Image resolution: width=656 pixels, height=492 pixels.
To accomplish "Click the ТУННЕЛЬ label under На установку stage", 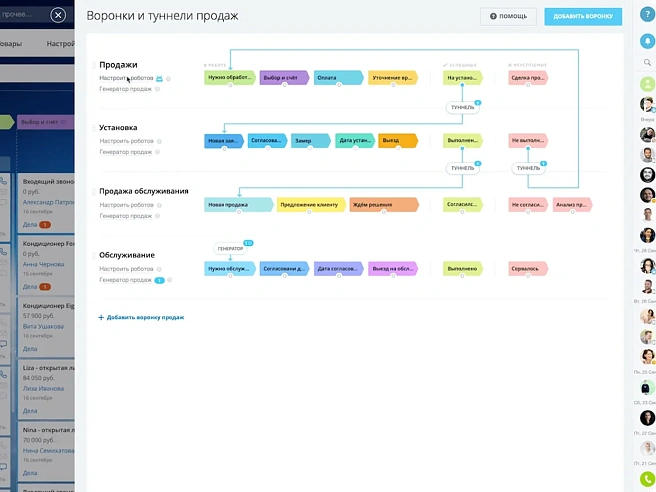I will coord(462,105).
